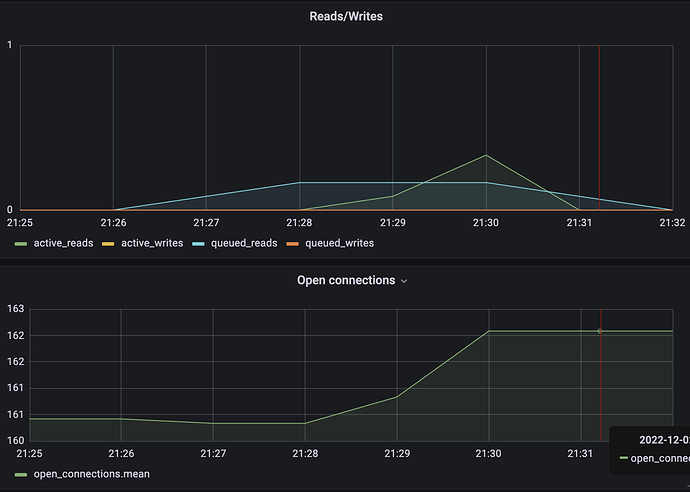Select the queued_writes legend label
Viewport: 690px width, 492px height.
click(339, 243)
